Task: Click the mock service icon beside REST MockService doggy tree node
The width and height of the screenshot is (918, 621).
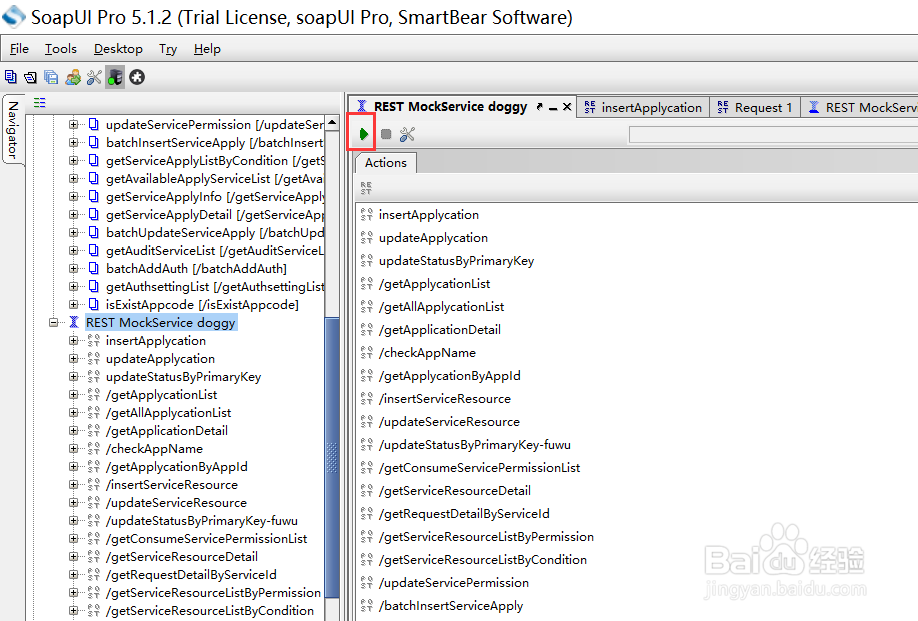Action: (74, 322)
